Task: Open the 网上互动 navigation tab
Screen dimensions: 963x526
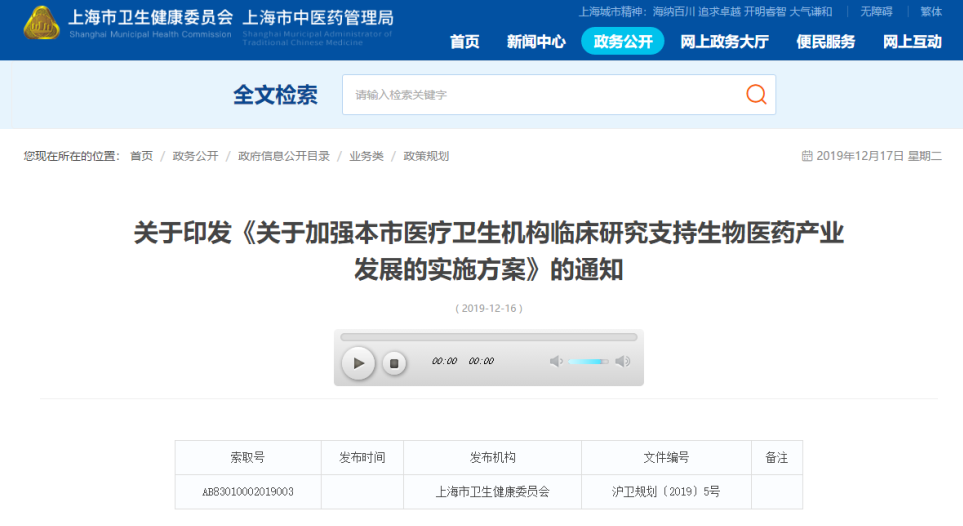Action: click(x=913, y=42)
